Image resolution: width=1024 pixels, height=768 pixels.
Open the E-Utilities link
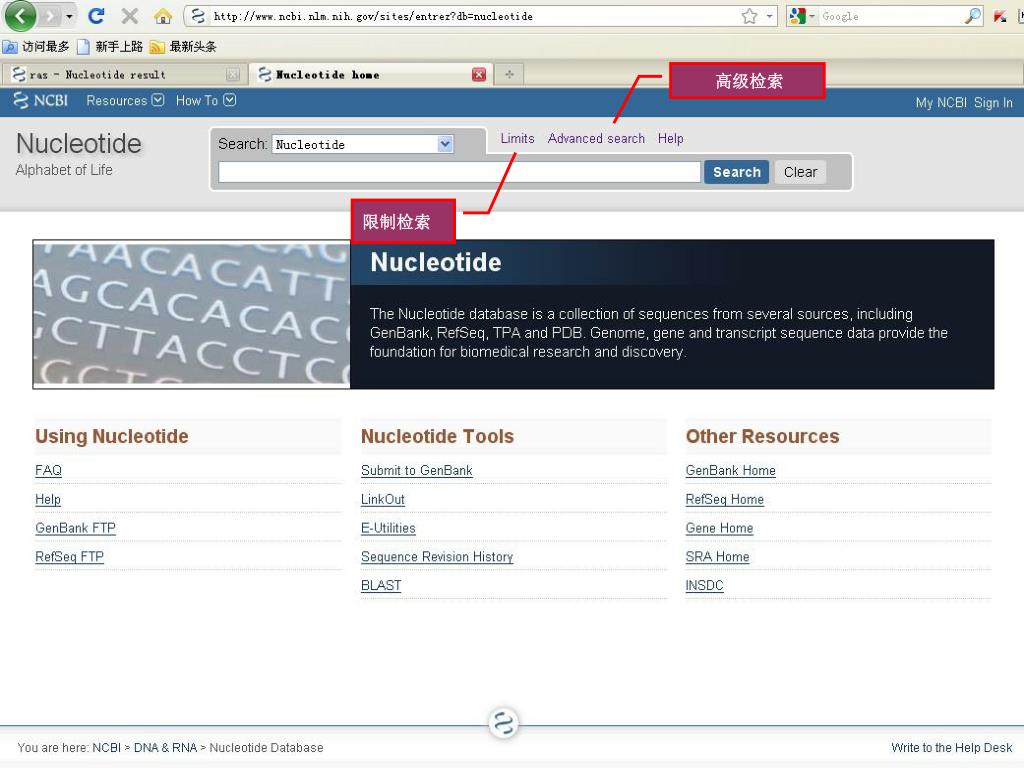(x=388, y=528)
